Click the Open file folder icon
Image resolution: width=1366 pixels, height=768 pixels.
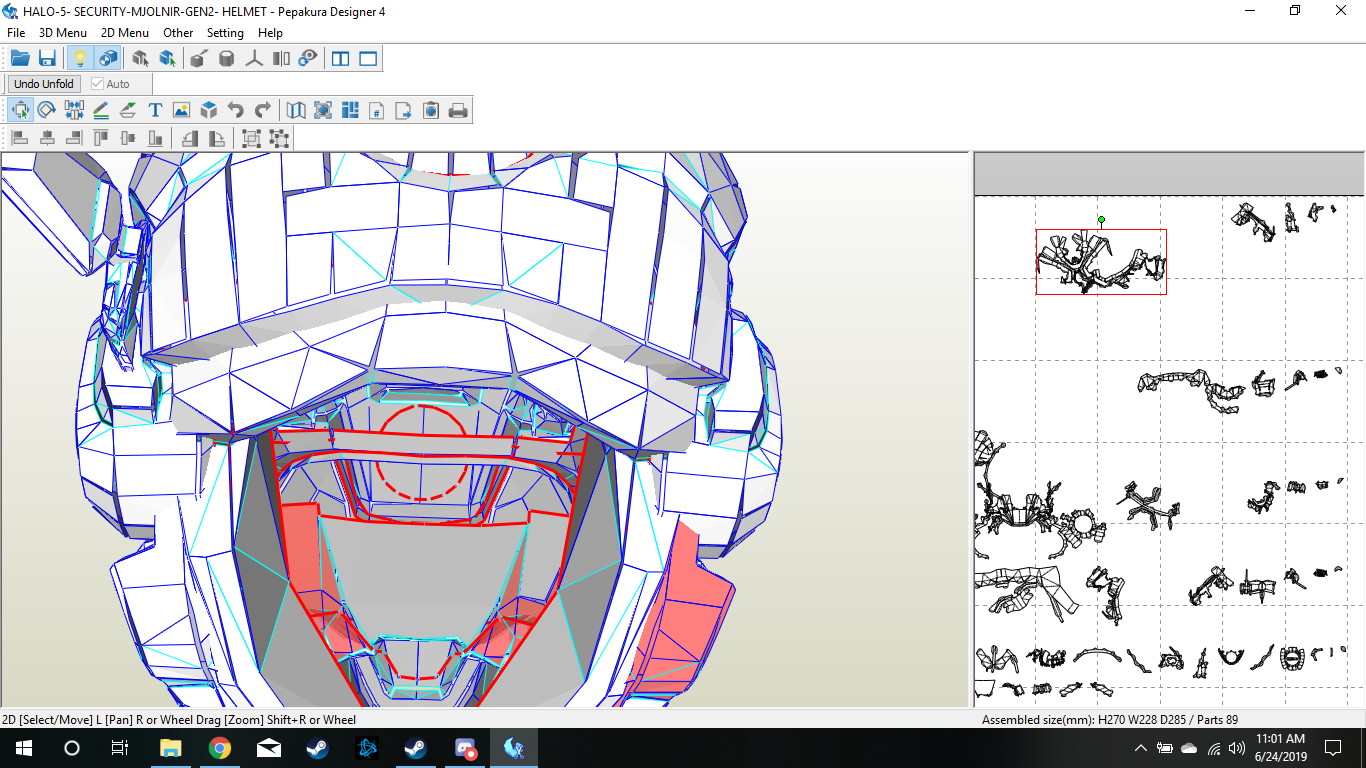click(x=20, y=59)
